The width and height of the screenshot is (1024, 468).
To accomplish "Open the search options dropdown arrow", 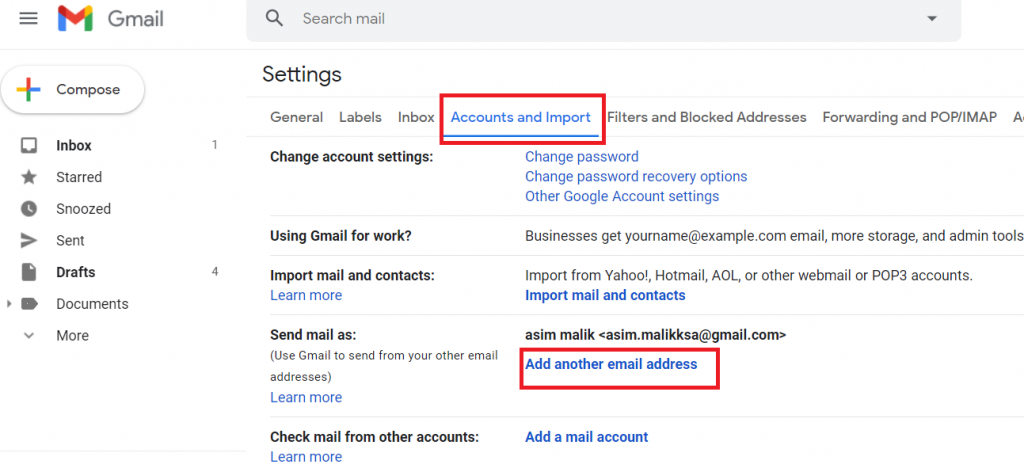I will click(932, 19).
